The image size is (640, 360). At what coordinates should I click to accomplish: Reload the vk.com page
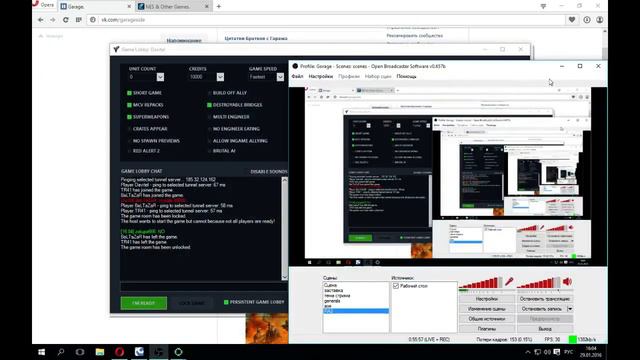click(x=65, y=20)
